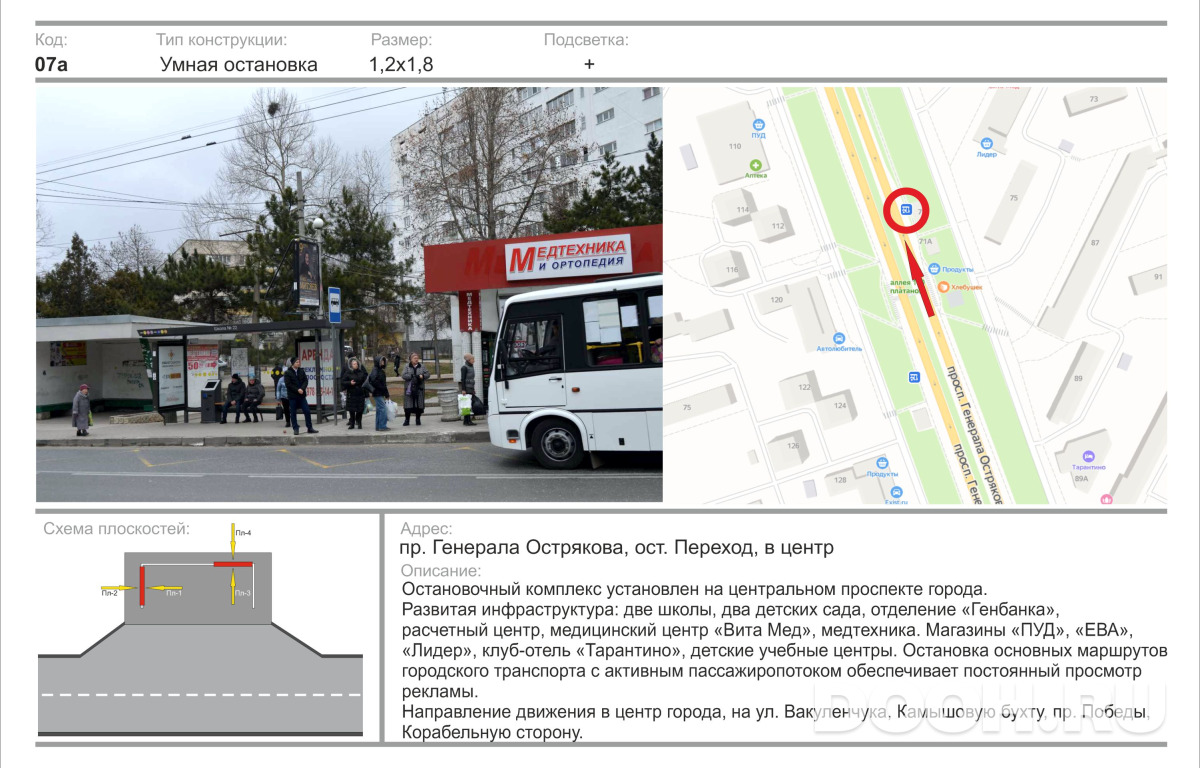Click the Пл-2 label in the scheme
Viewport: 1200px width, 768px height.
(109, 594)
